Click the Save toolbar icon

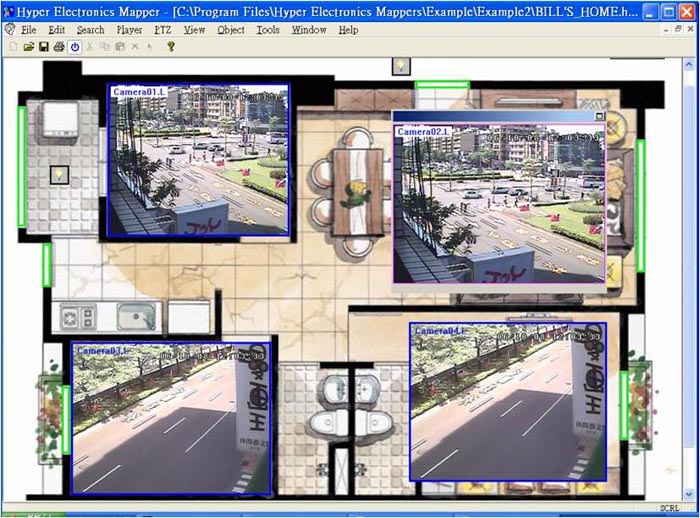coord(44,47)
